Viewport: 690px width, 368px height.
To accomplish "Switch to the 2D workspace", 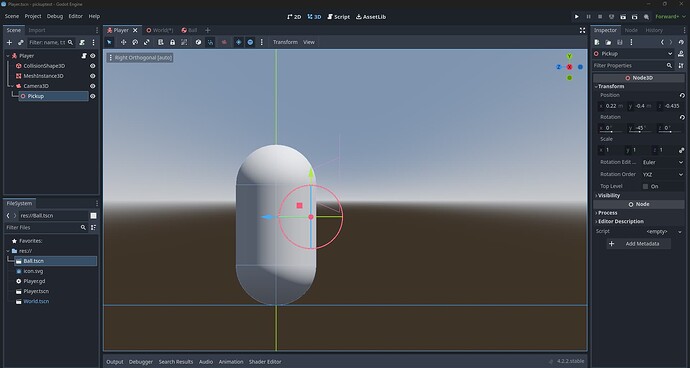I will click(x=294, y=17).
